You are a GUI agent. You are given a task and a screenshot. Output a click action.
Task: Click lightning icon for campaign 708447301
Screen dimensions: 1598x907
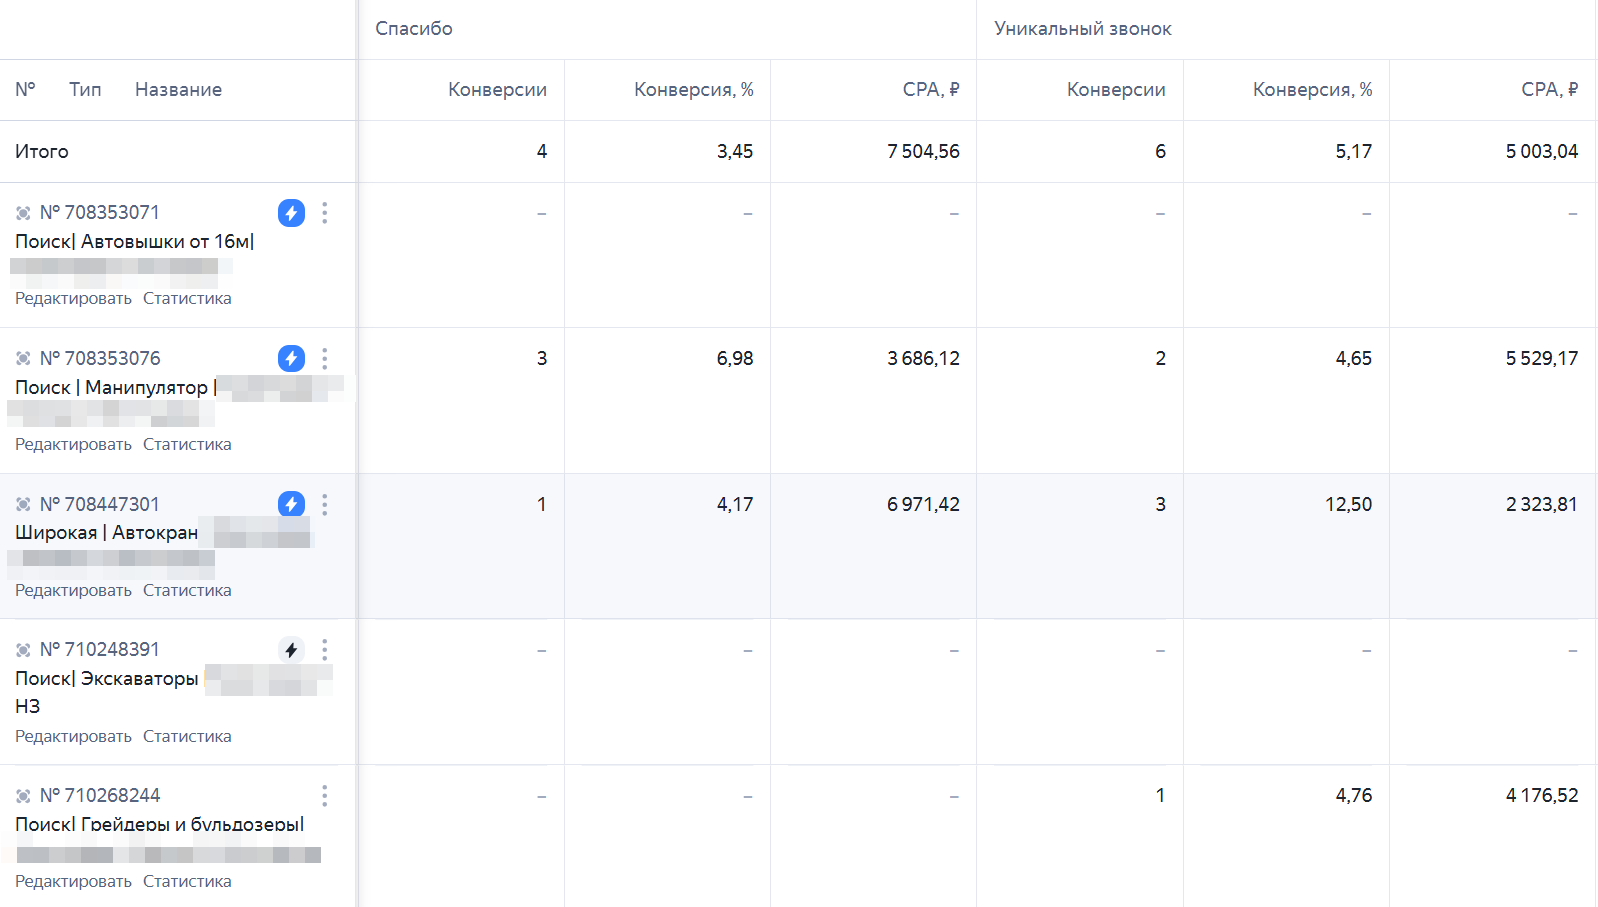pos(291,504)
